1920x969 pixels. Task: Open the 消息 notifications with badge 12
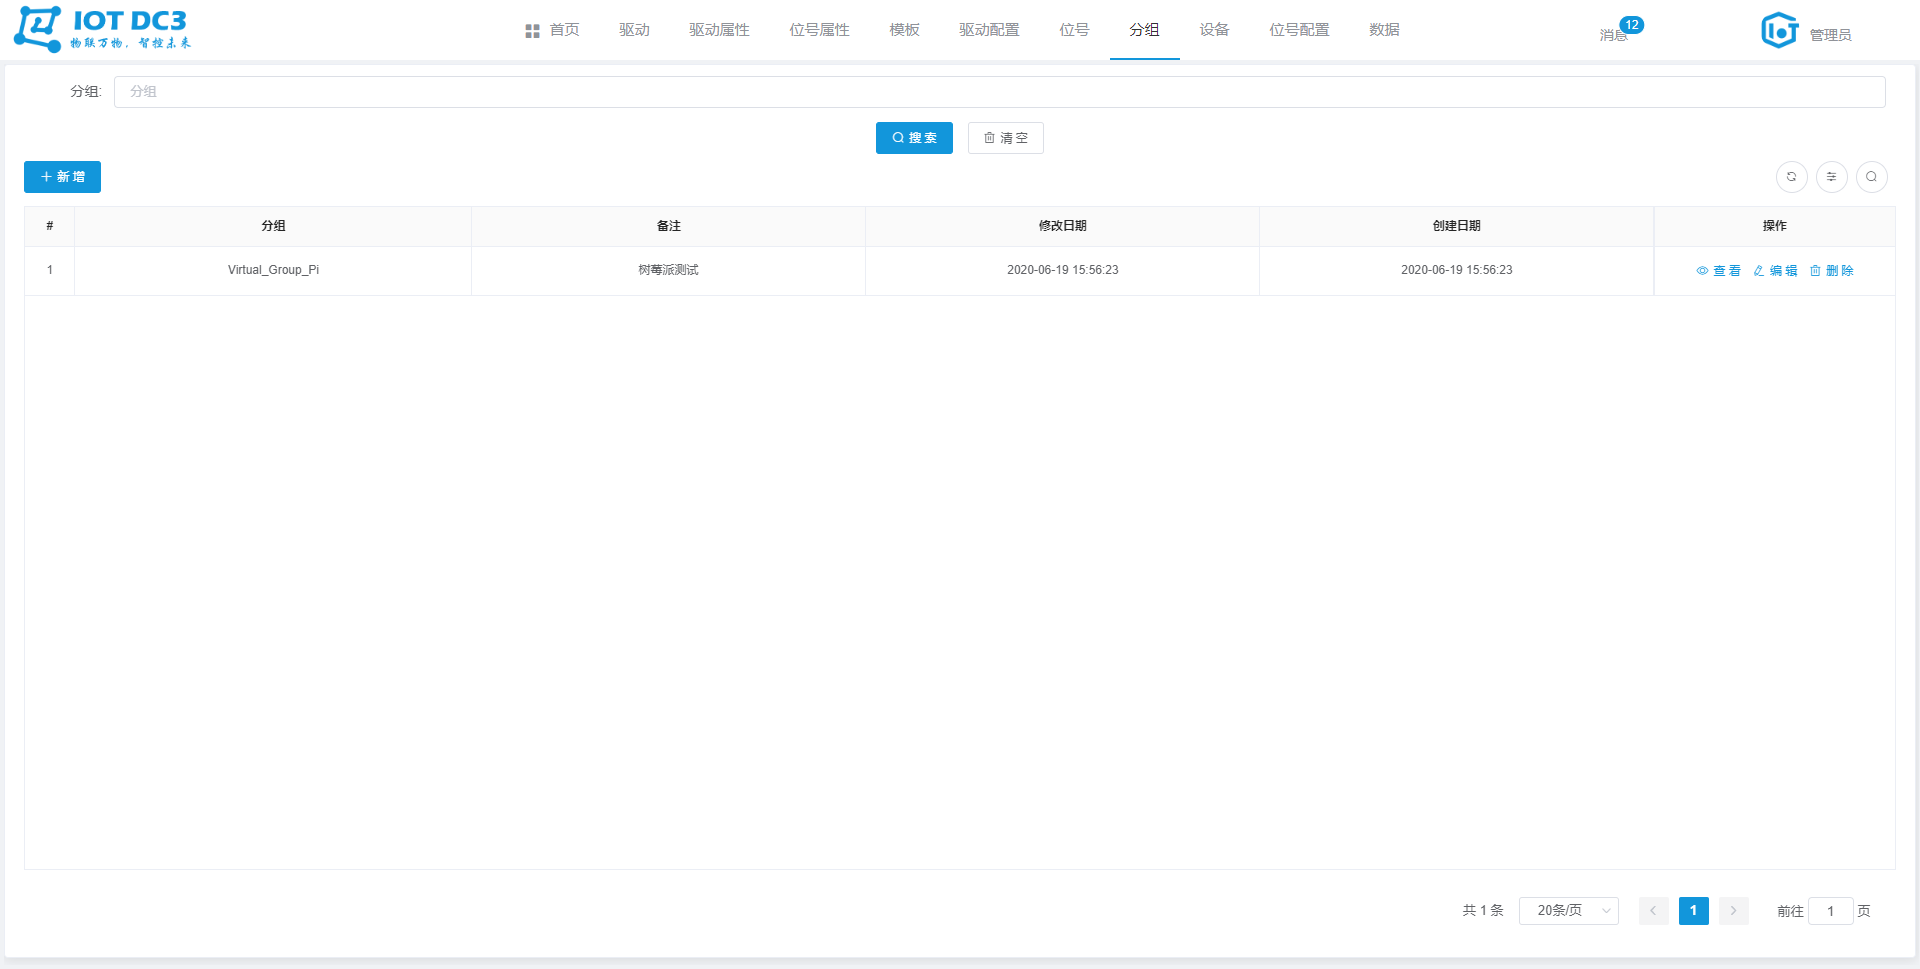click(1620, 31)
